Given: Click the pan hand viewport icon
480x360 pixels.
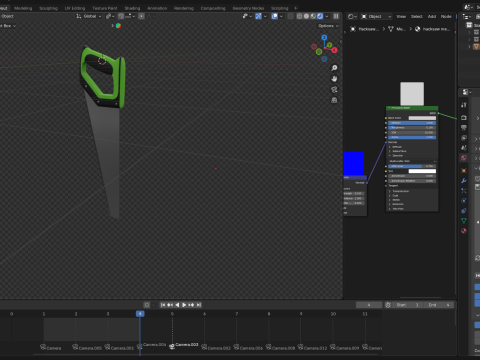Looking at the screenshot, I should pyautogui.click(x=334, y=79).
